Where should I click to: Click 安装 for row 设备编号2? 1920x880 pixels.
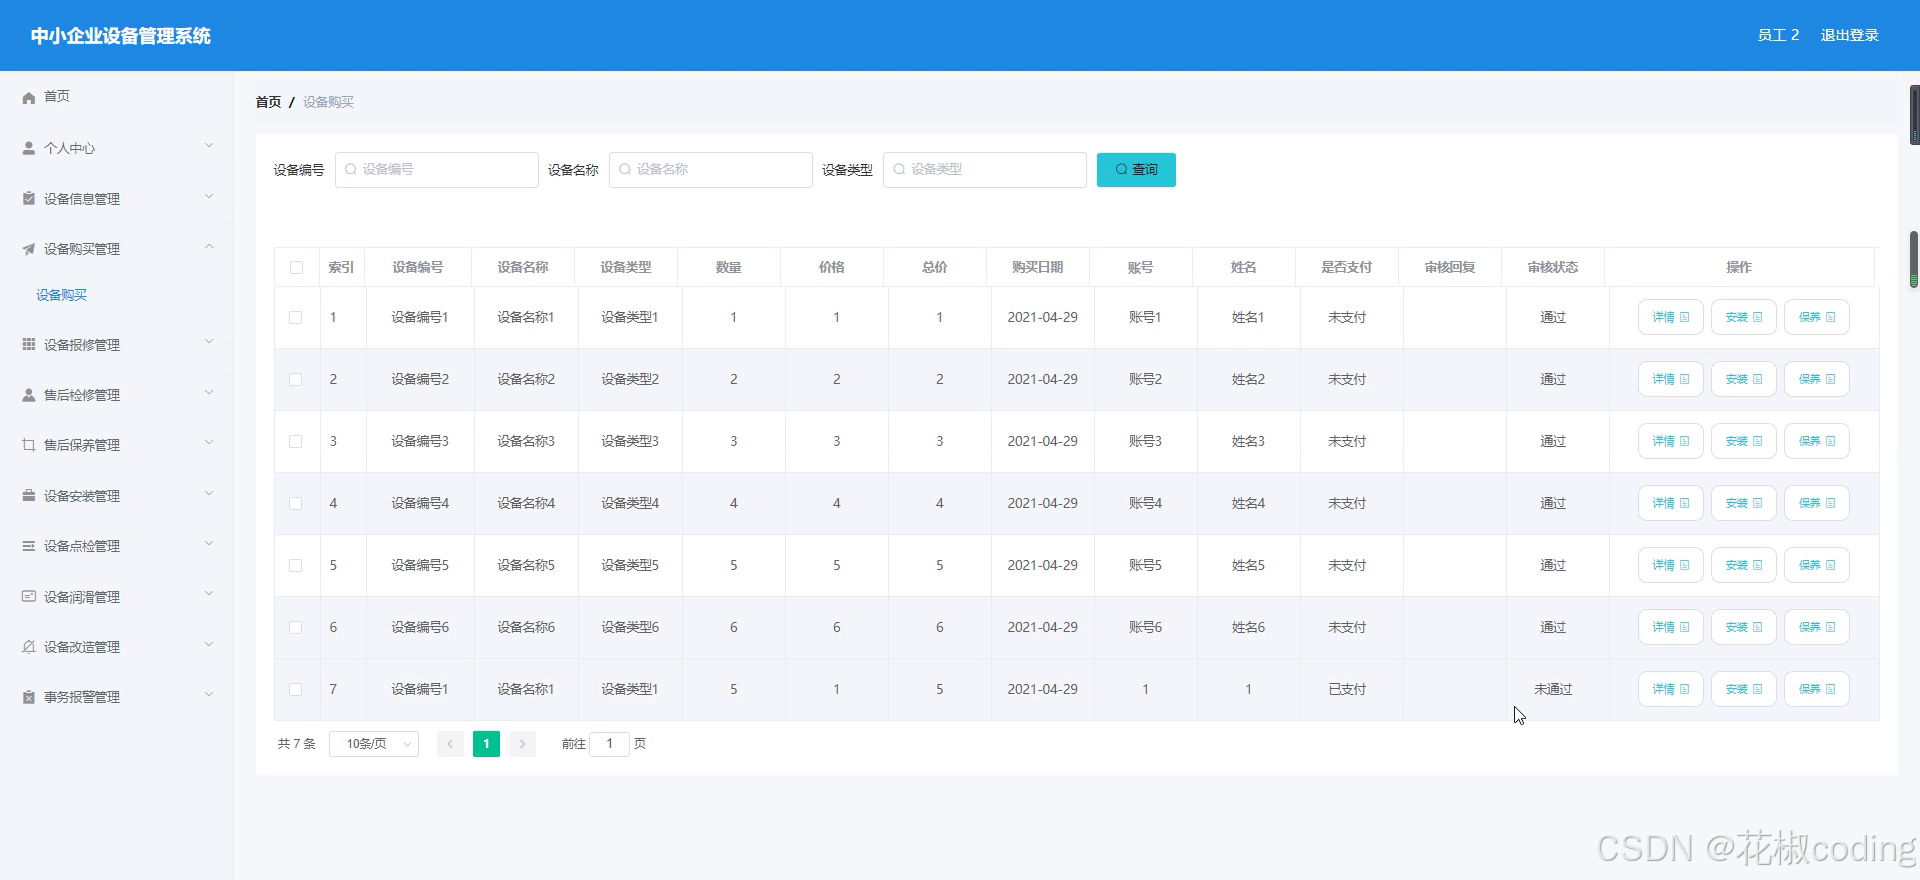1744,379
